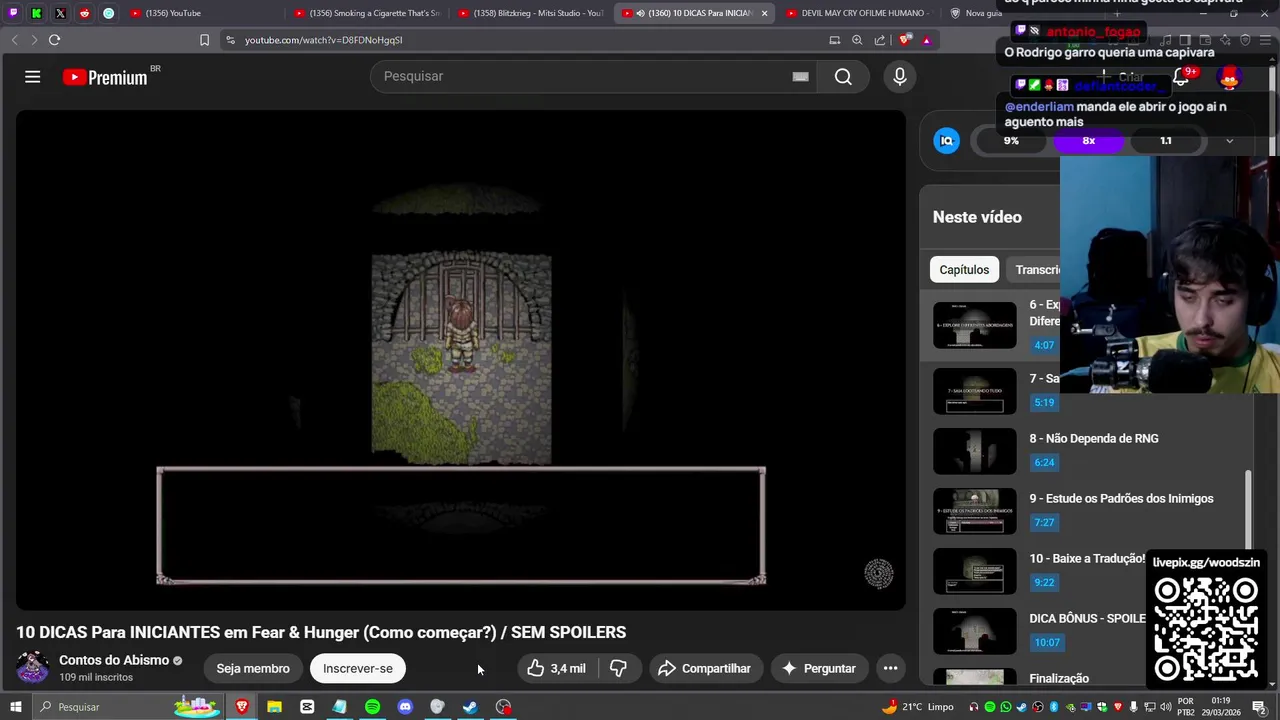The height and width of the screenshot is (720, 1280).
Task: Open Brave Shields lion icon in address bar
Action: tap(905, 40)
